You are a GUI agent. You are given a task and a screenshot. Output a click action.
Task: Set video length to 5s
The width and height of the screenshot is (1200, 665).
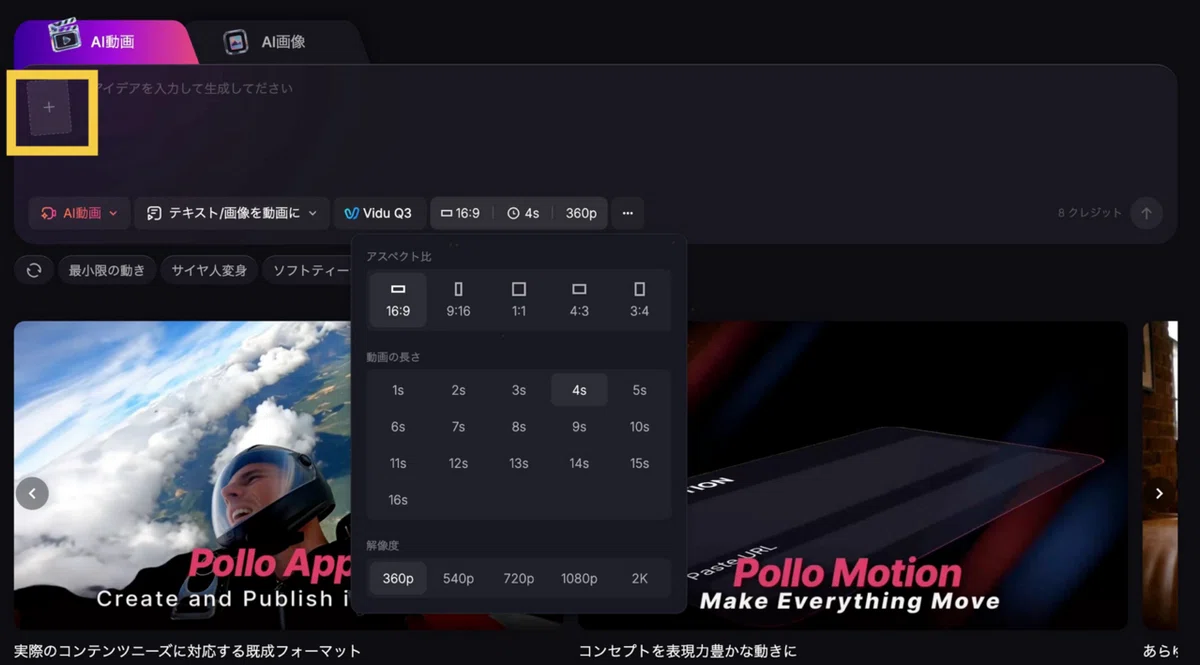coord(640,390)
